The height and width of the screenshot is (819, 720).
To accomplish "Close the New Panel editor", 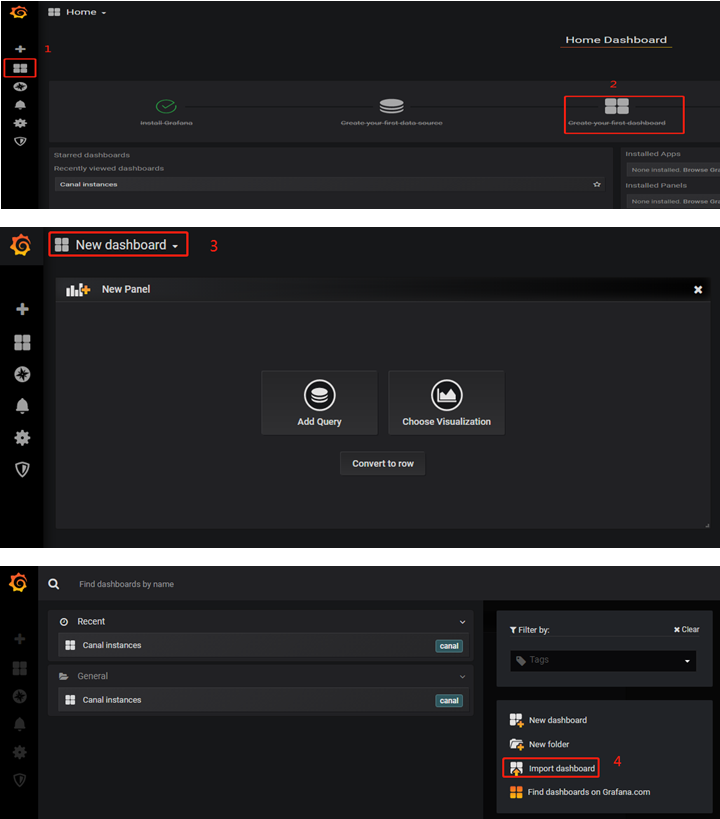I will [x=698, y=289].
